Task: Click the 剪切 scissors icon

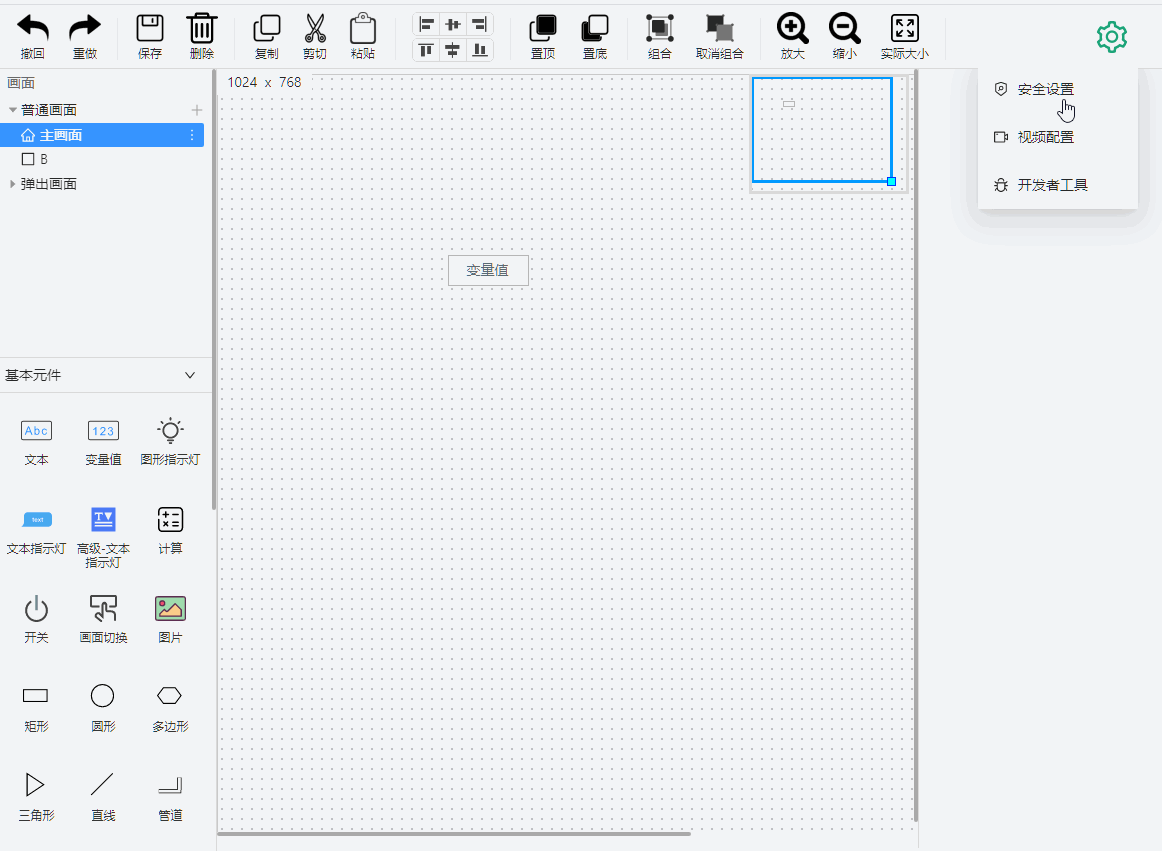Action: (315, 29)
